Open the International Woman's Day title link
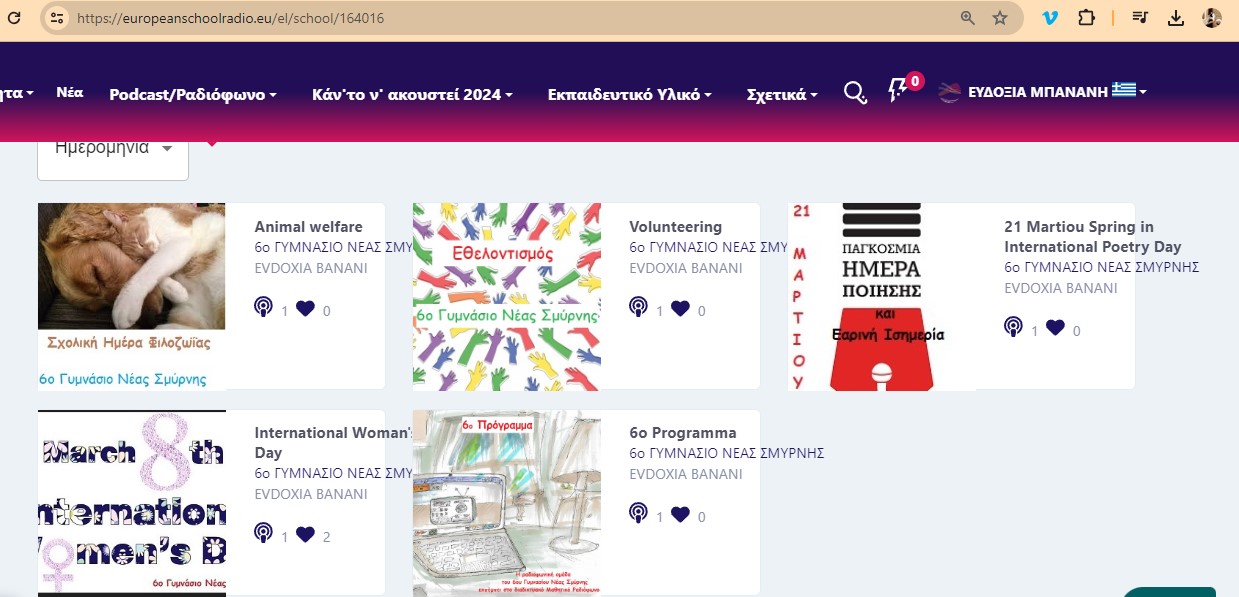Viewport: 1239px width, 597px height. (x=333, y=443)
